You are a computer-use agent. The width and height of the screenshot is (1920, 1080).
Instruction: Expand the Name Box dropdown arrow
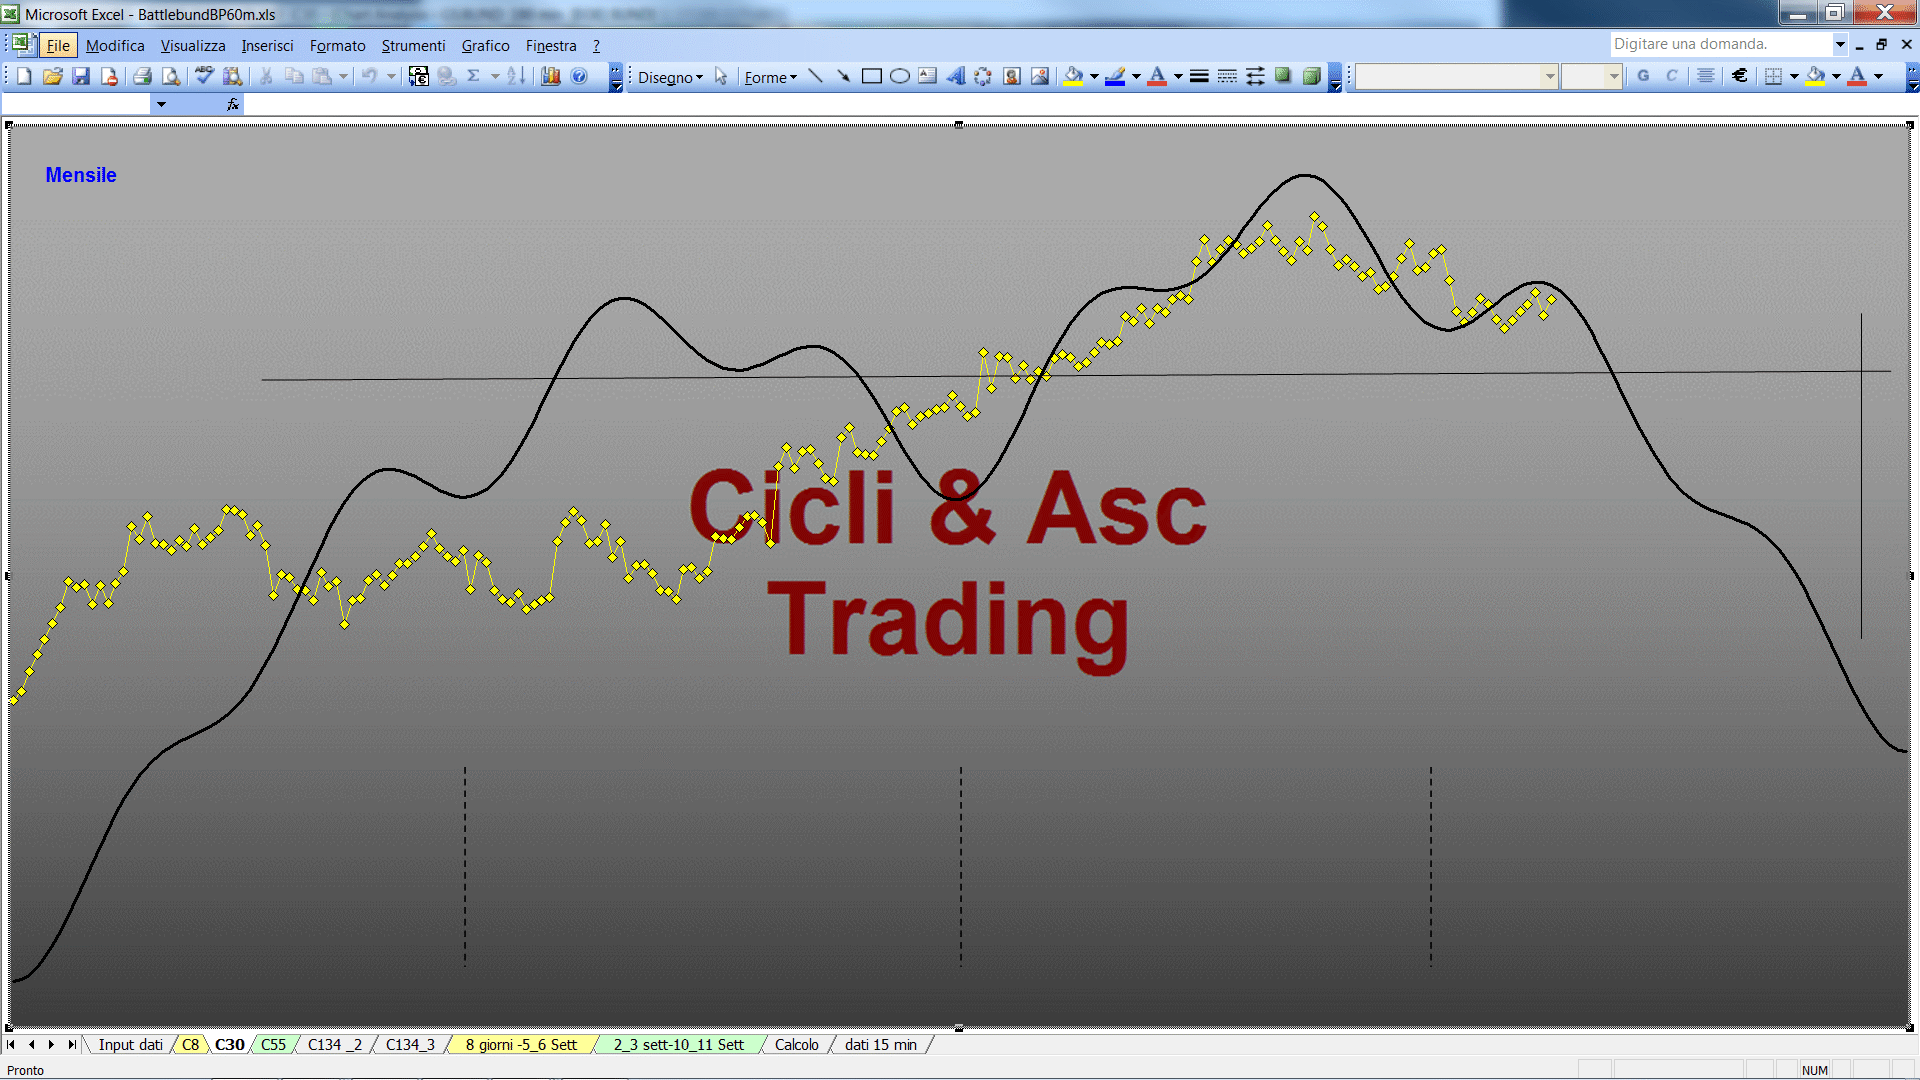pyautogui.click(x=161, y=104)
